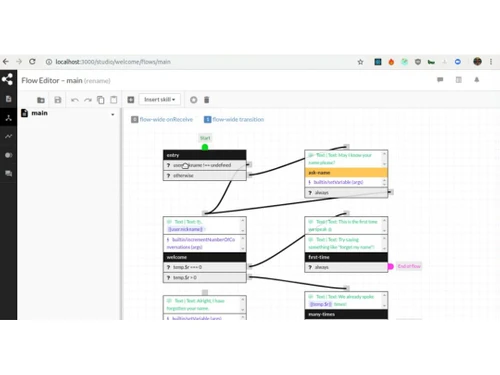Select the 'always' transition in ask-name node

(346, 192)
